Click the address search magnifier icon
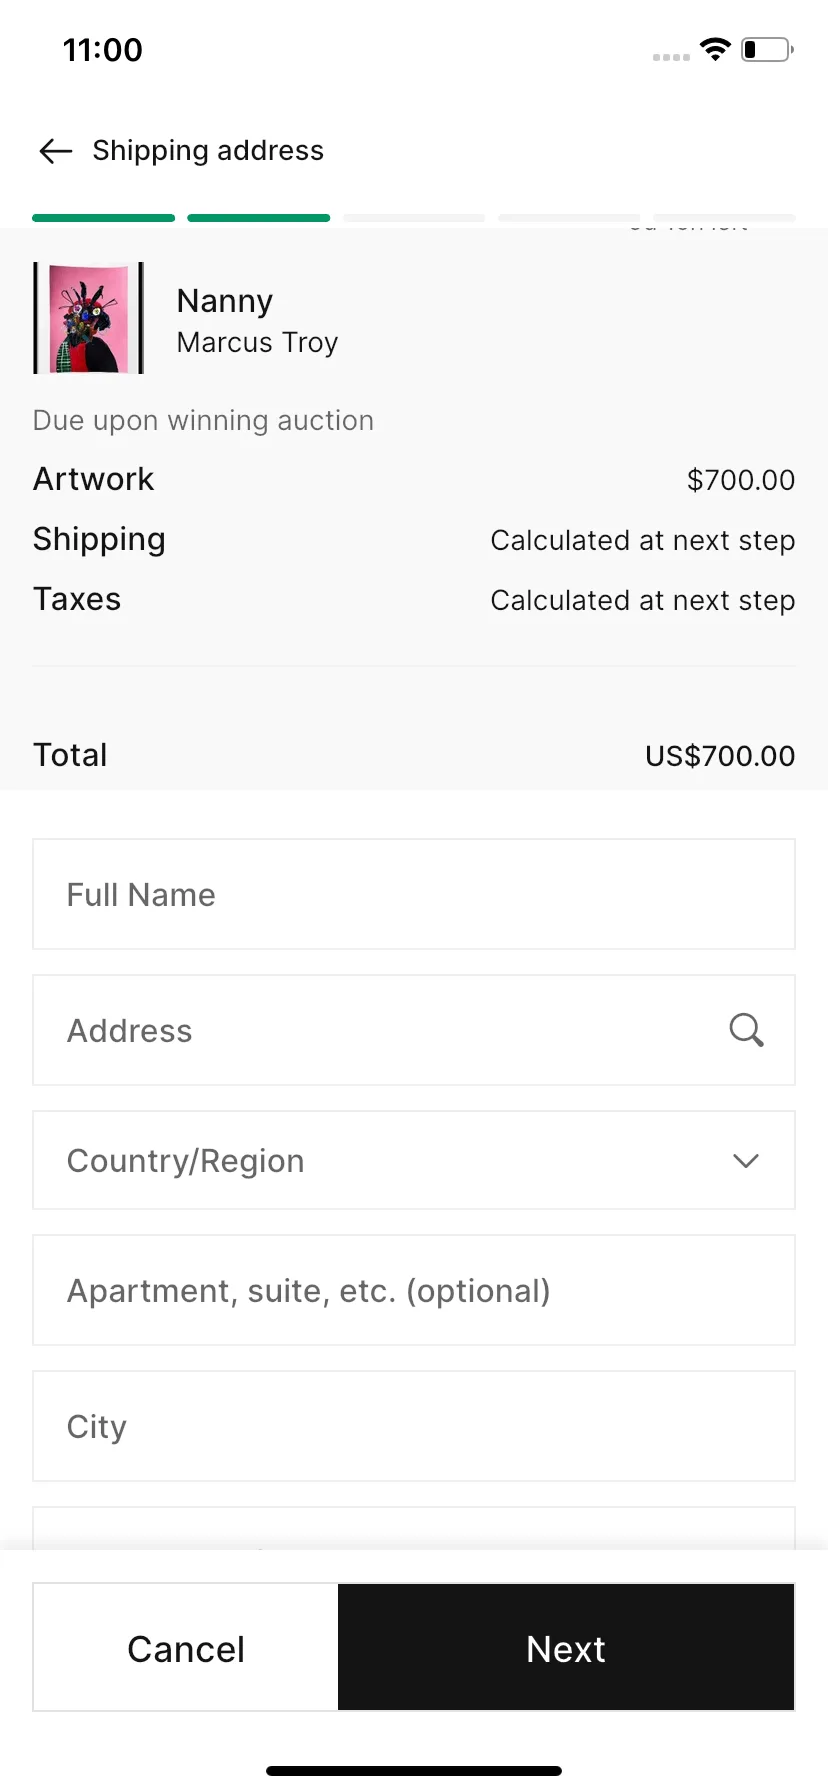 click(746, 1030)
